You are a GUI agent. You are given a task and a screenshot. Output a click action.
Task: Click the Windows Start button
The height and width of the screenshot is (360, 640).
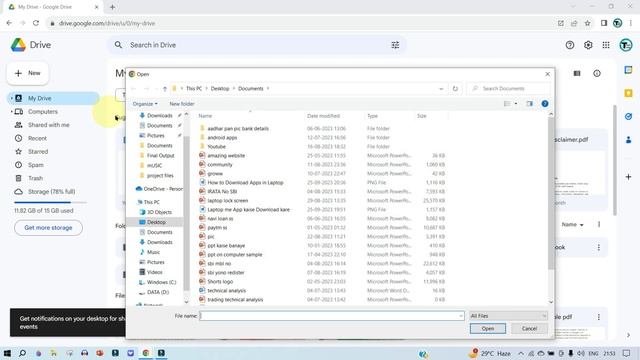tap(7, 353)
